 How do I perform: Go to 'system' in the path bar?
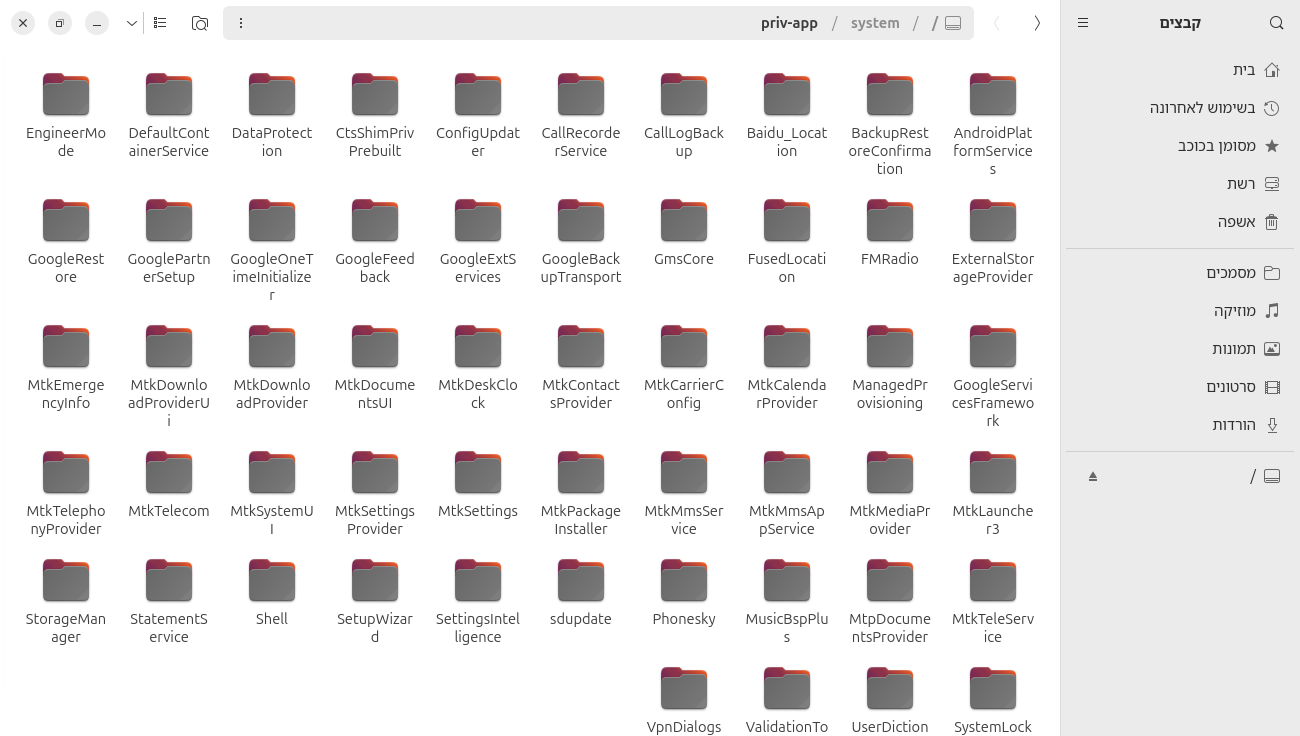coord(875,23)
